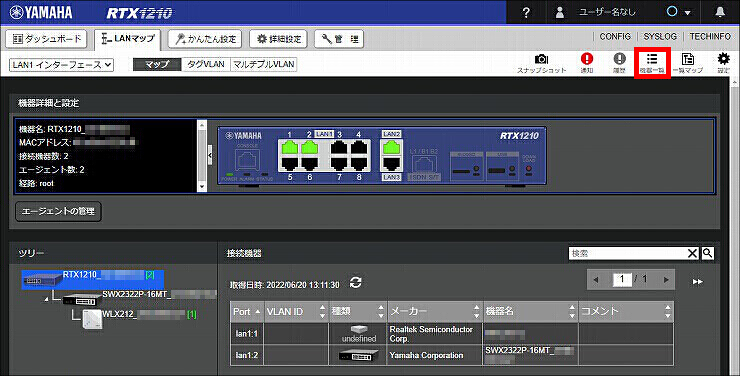Go to previous page of device table
Image resolution: width=740 pixels, height=376 pixels.
click(x=596, y=280)
